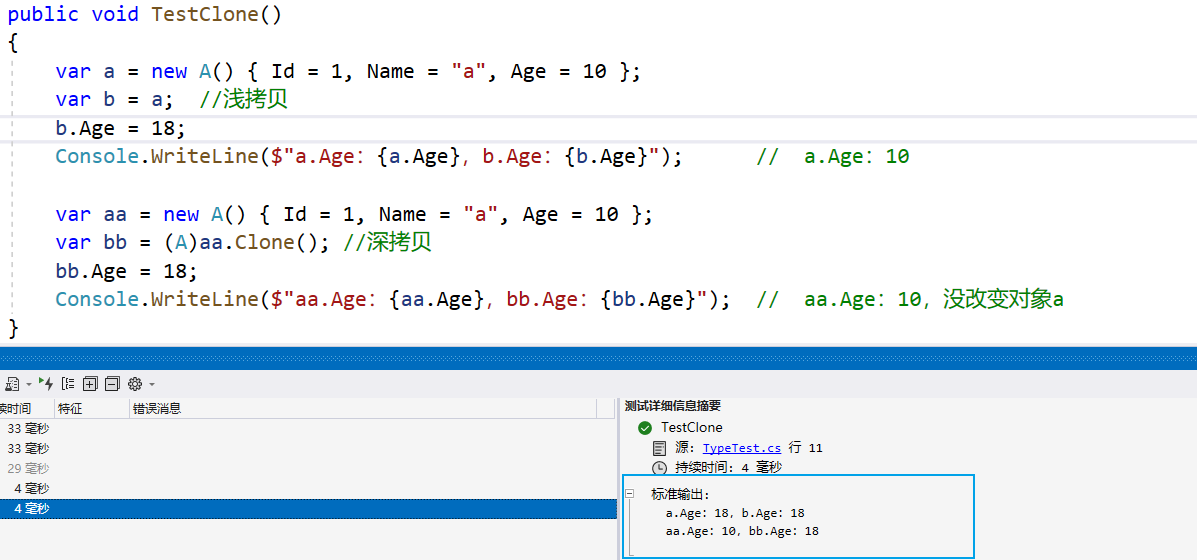The width and height of the screenshot is (1197, 560).
Task: Click the duration clock icon
Action: tap(659, 468)
